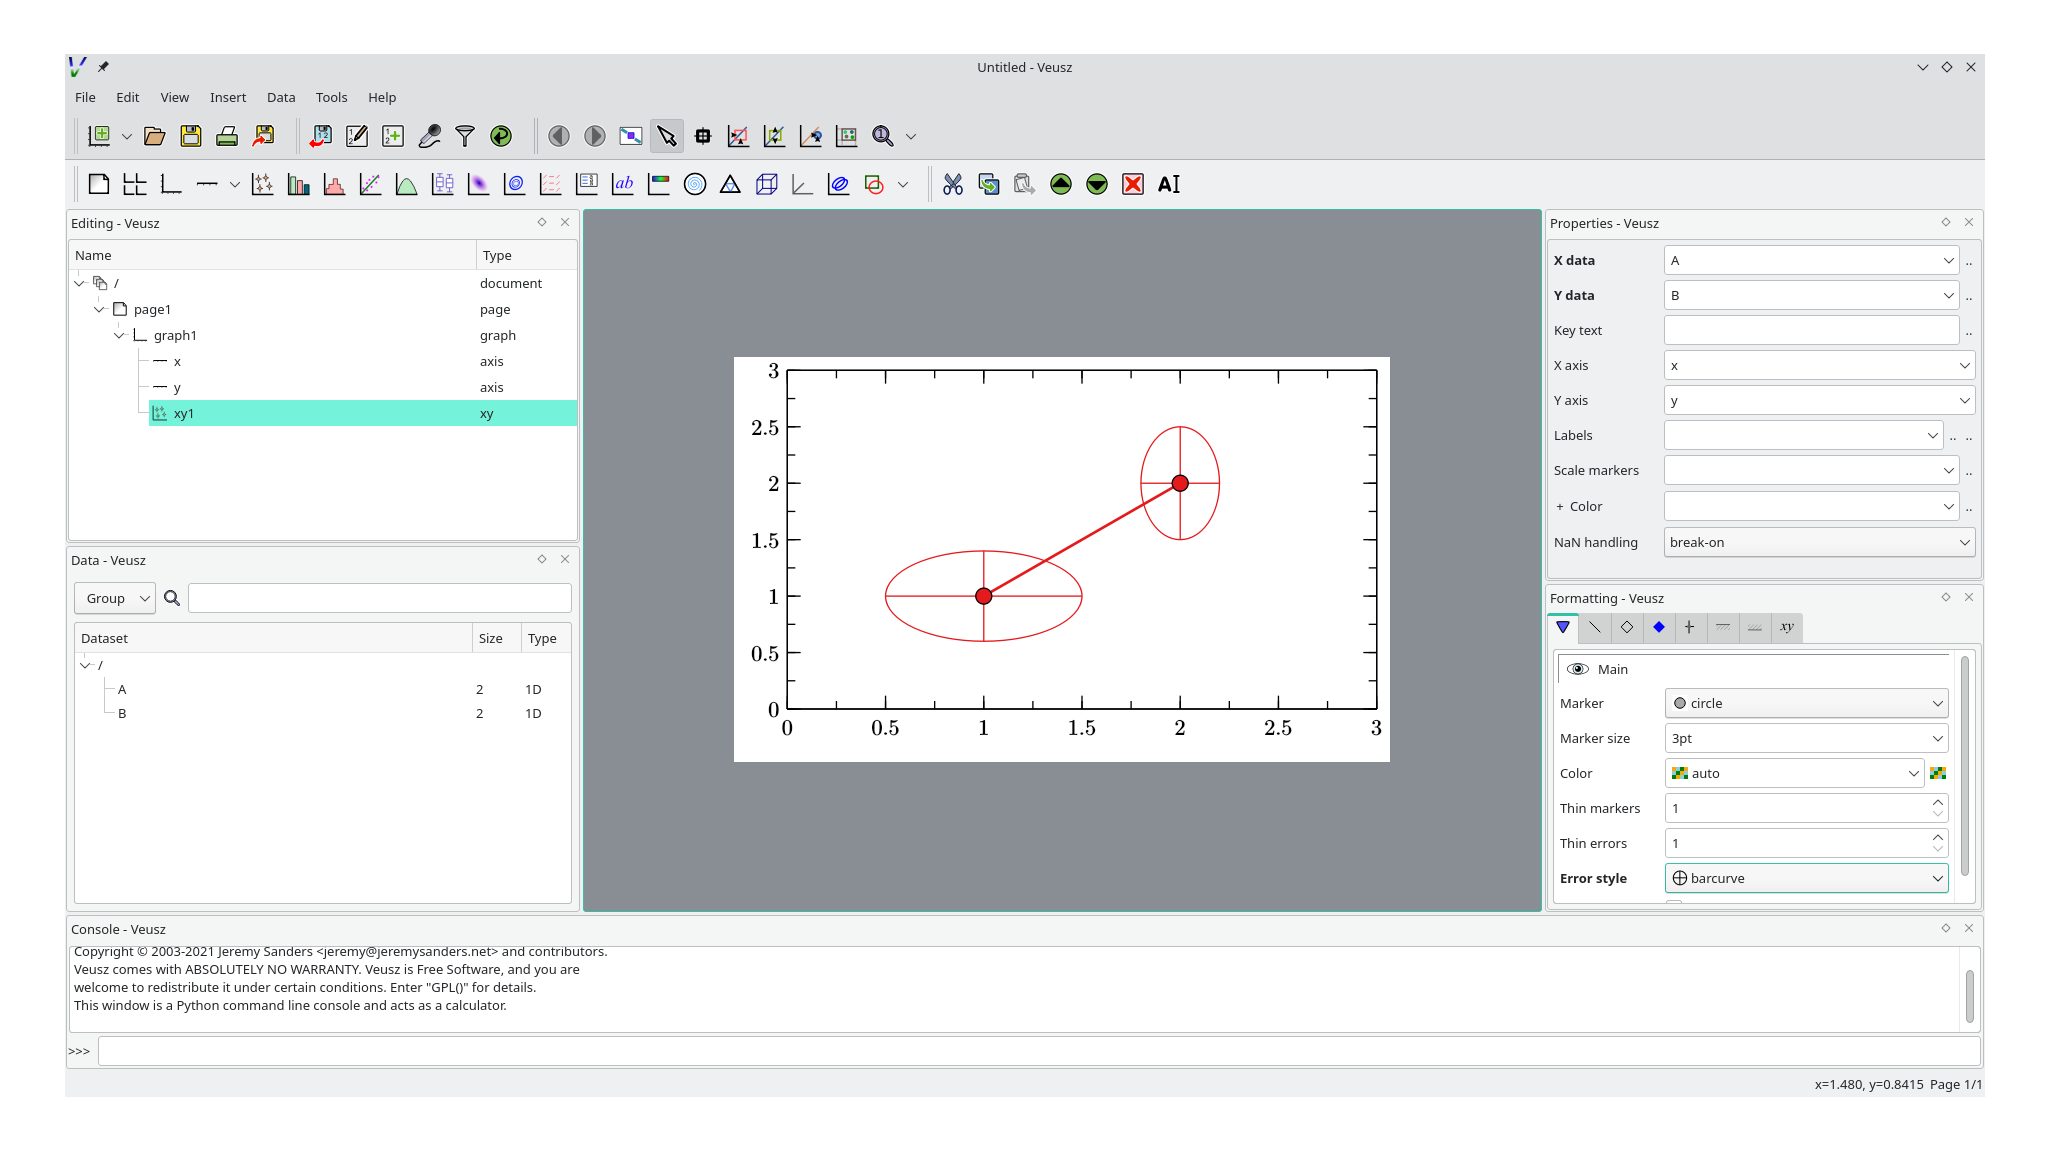Select the cut widget scissors icon
Screen dimensions: 2050x1174
952,184
